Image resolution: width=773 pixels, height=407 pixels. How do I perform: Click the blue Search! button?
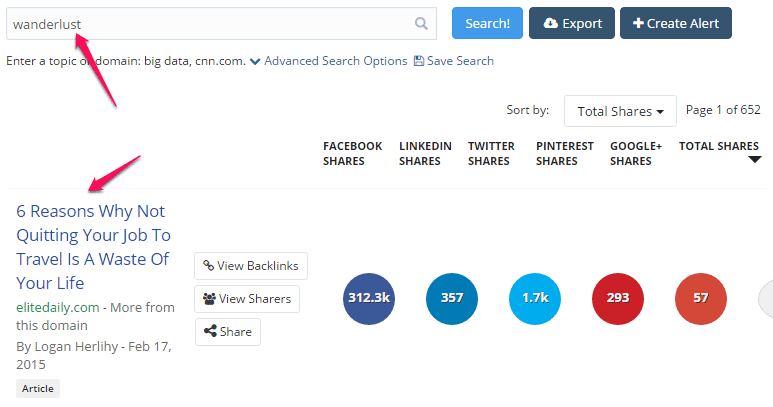(x=487, y=23)
